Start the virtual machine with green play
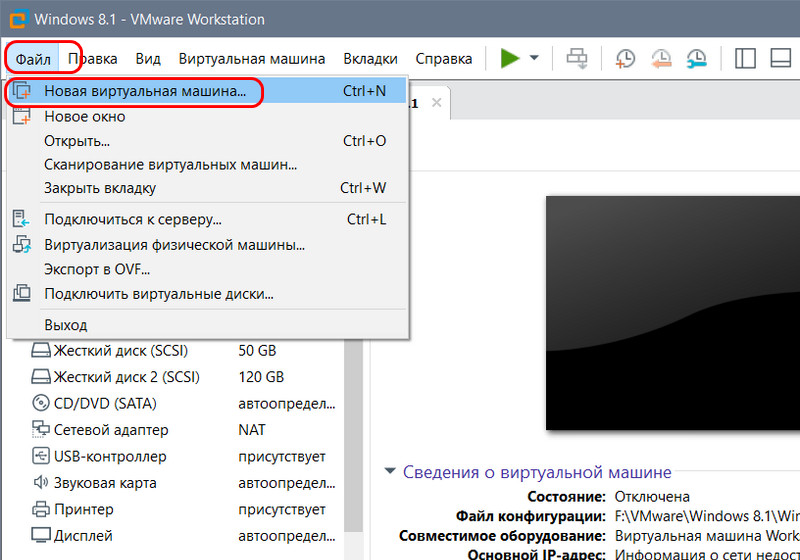 click(x=509, y=58)
